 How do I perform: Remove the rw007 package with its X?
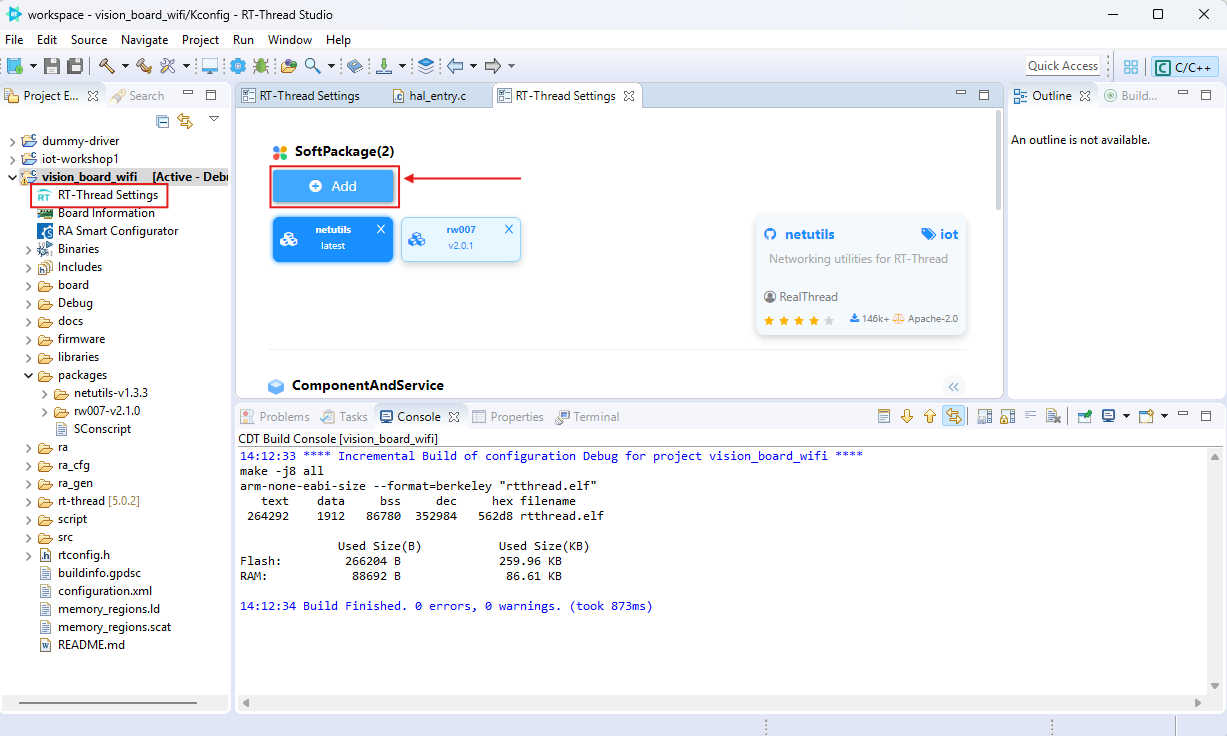coord(509,229)
